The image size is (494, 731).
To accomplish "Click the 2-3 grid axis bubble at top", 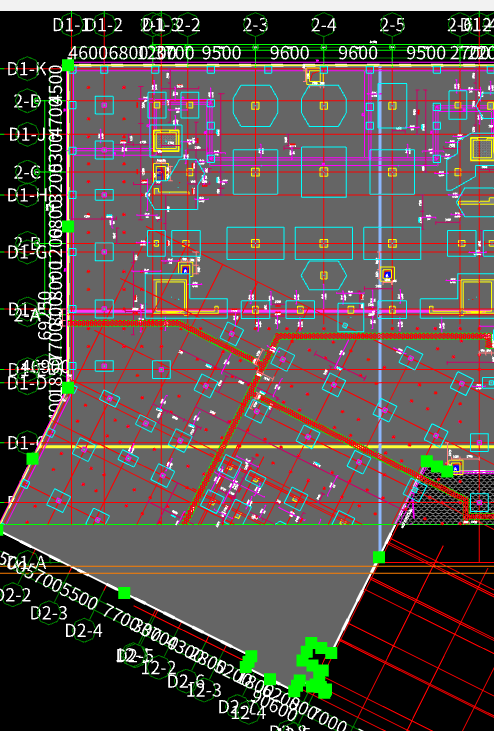I will tap(255, 25).
